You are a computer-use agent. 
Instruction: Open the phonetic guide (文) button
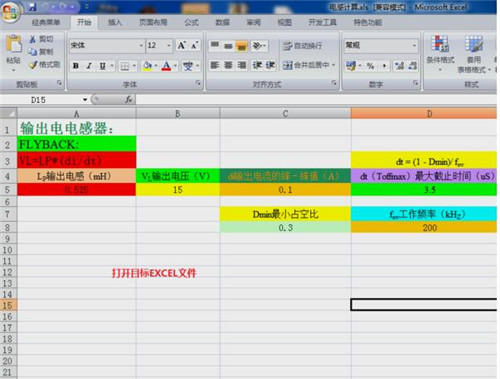(x=188, y=66)
